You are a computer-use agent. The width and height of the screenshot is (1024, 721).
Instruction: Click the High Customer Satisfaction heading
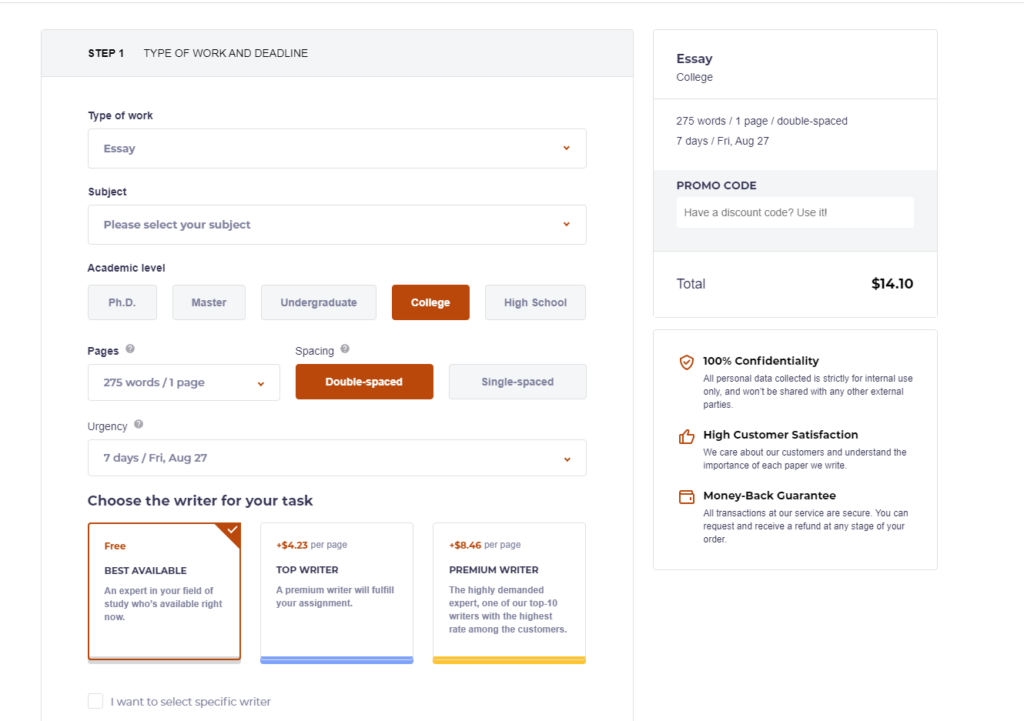pyautogui.click(x=780, y=434)
